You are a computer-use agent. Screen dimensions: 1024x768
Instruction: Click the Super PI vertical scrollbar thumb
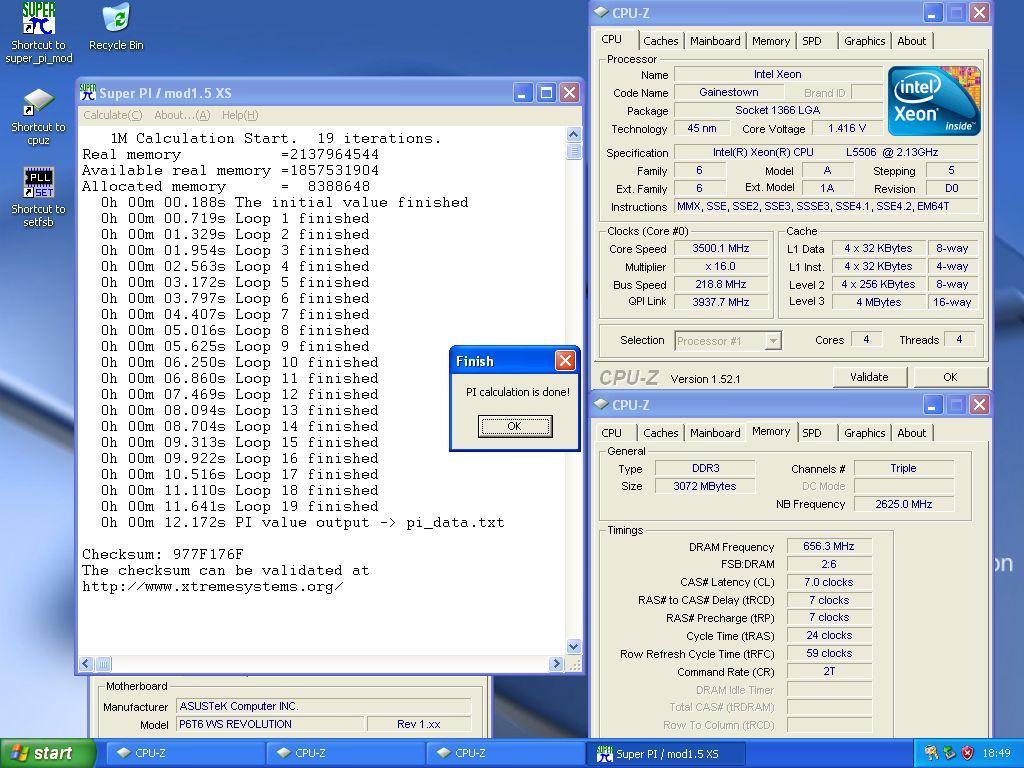(x=573, y=151)
